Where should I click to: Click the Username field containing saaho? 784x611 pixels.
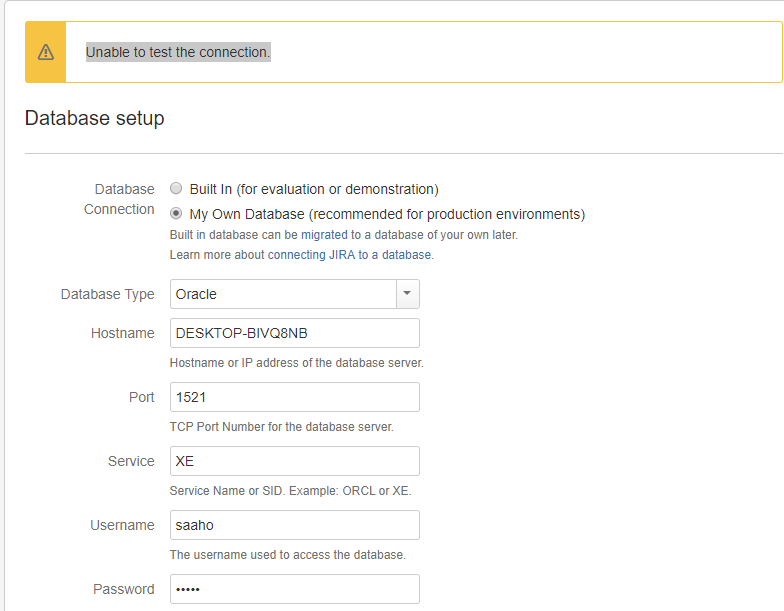[294, 525]
